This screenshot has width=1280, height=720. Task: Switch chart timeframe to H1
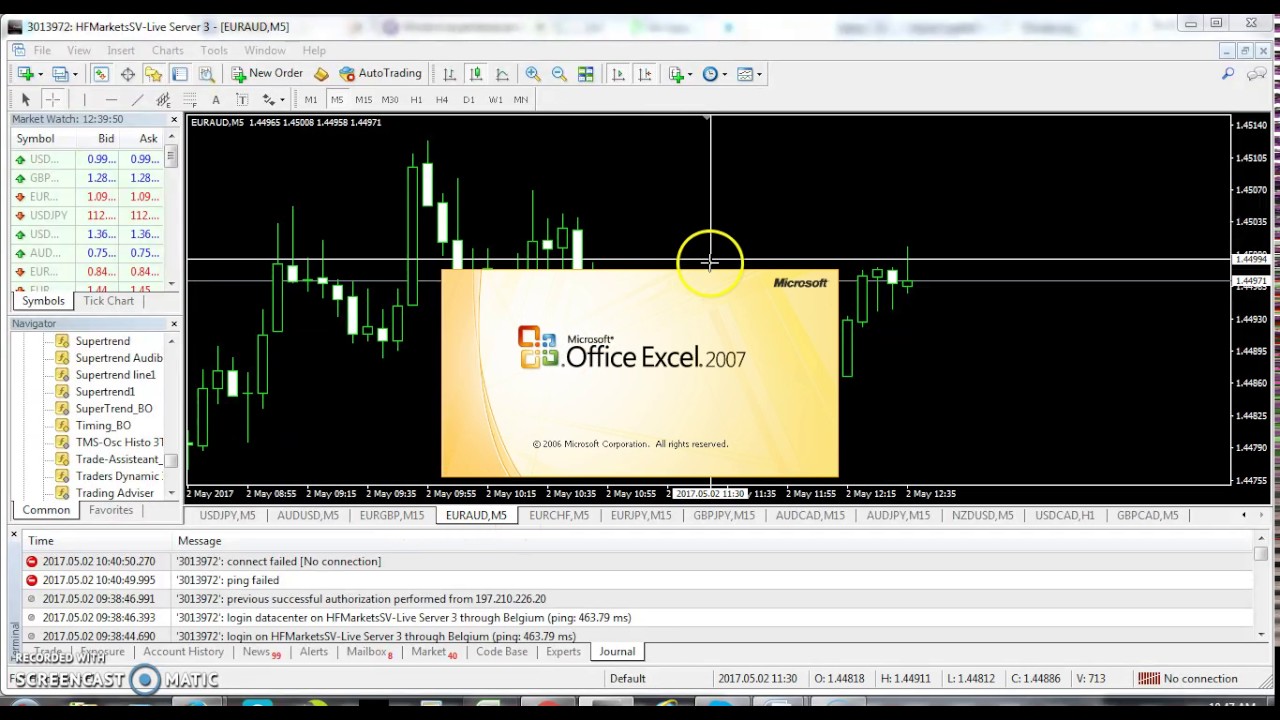[416, 100]
